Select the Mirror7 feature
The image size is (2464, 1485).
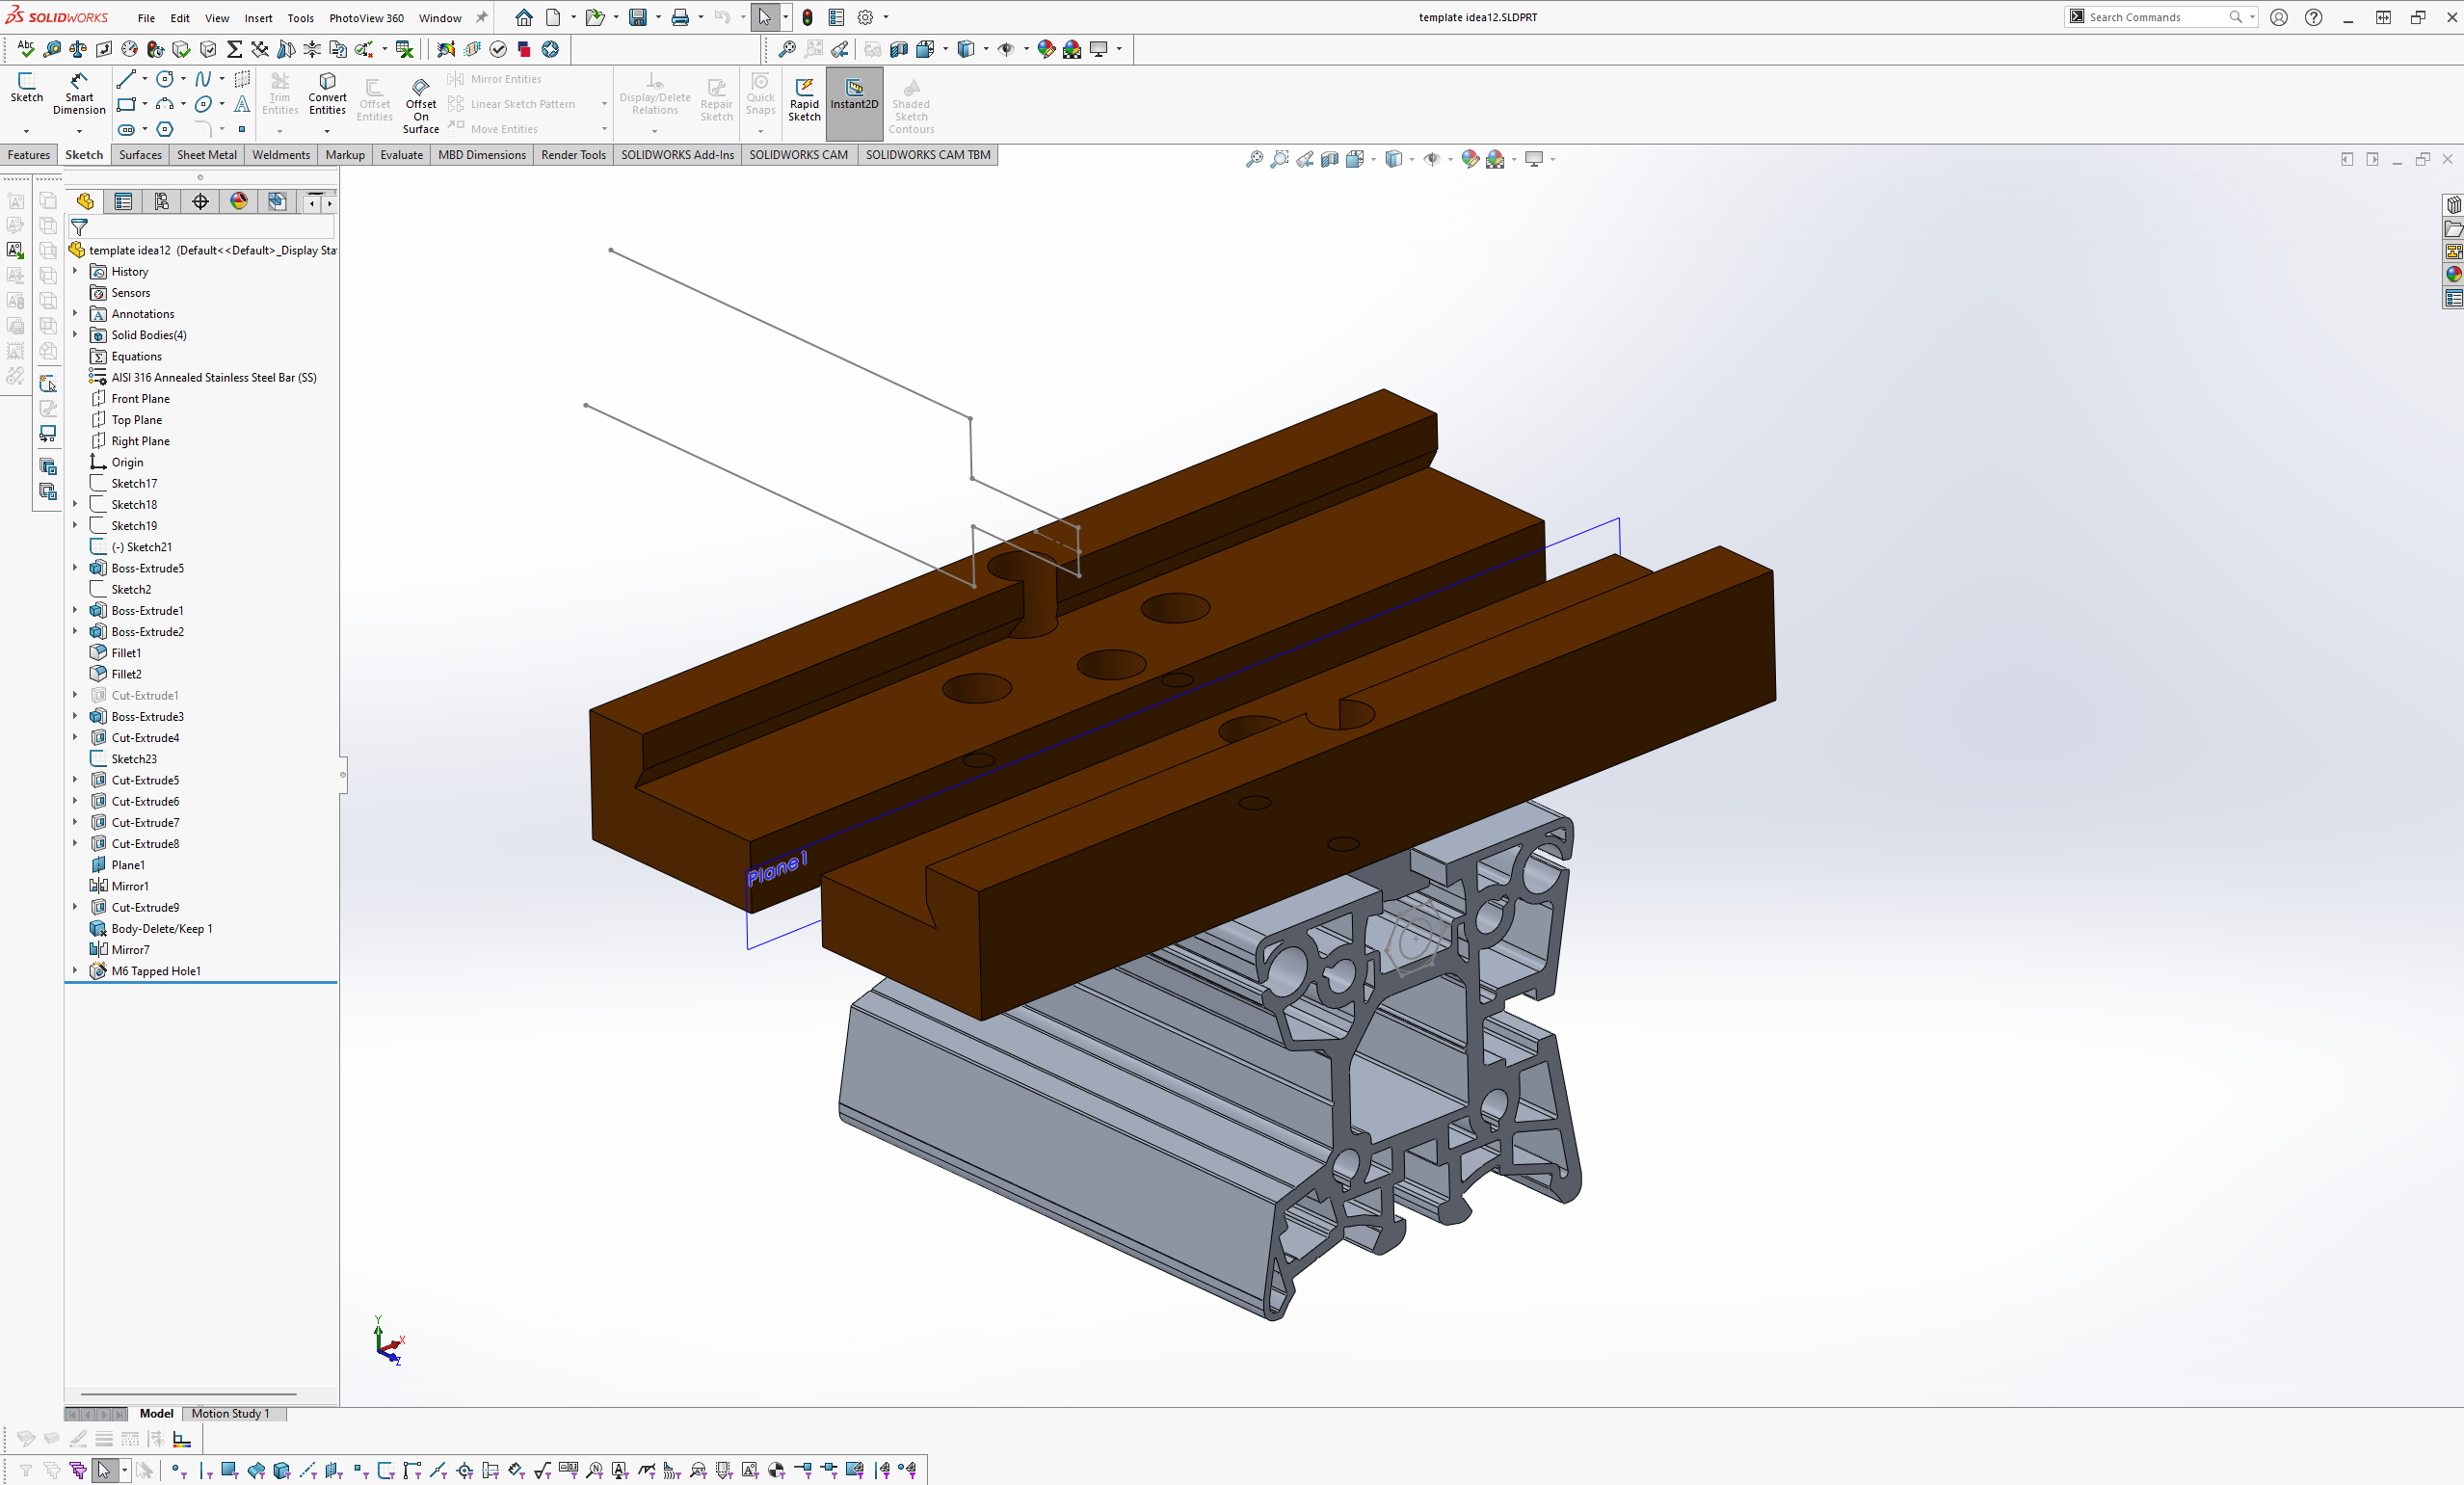[x=130, y=949]
